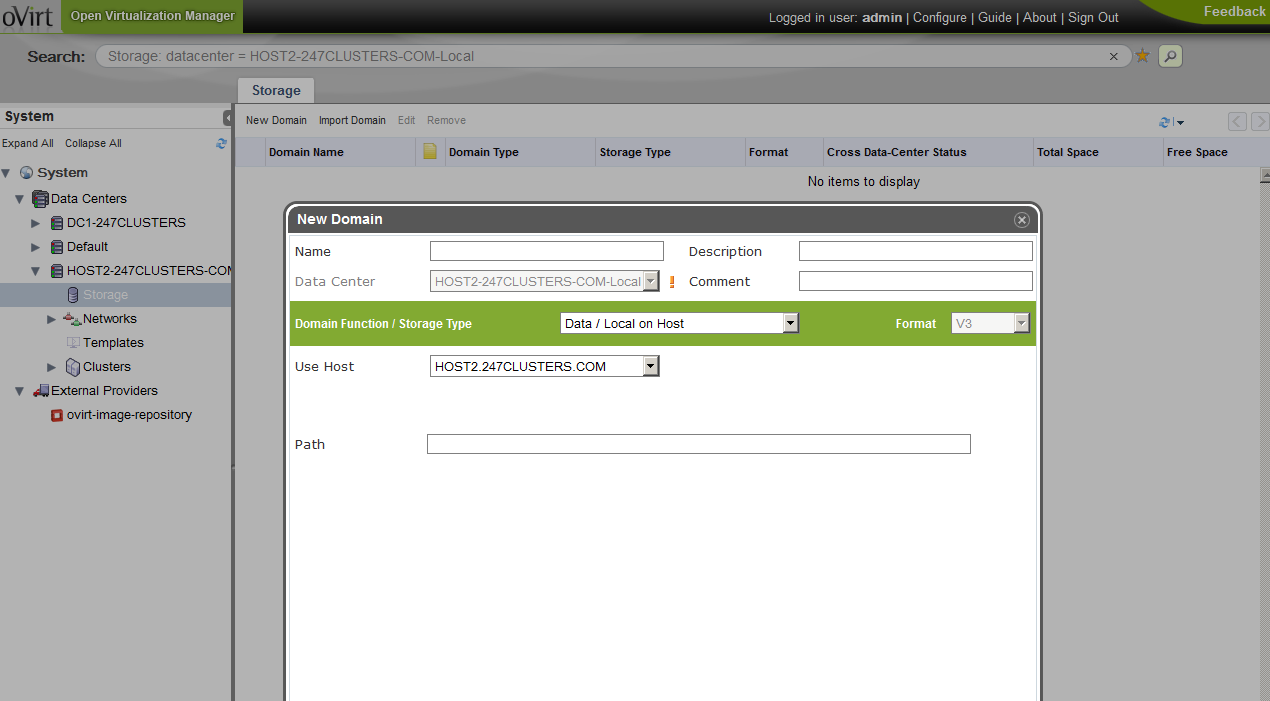1270x701 pixels.
Task: Expand the DC1-247CLUSTERS data center node
Action: tap(36, 223)
